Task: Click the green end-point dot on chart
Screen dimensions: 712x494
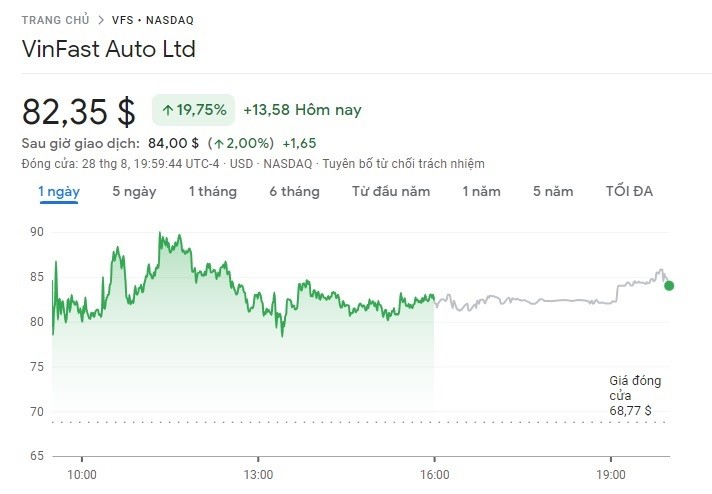Action: 669,285
